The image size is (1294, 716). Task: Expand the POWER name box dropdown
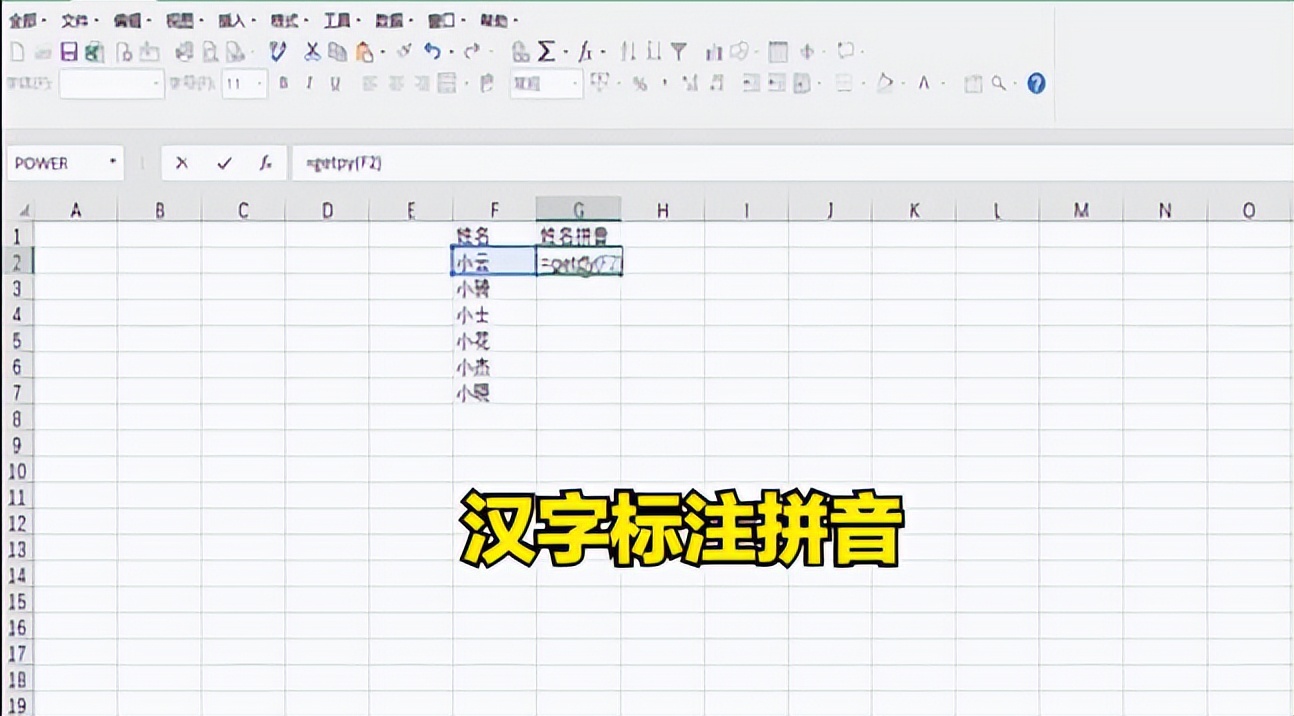coord(113,163)
